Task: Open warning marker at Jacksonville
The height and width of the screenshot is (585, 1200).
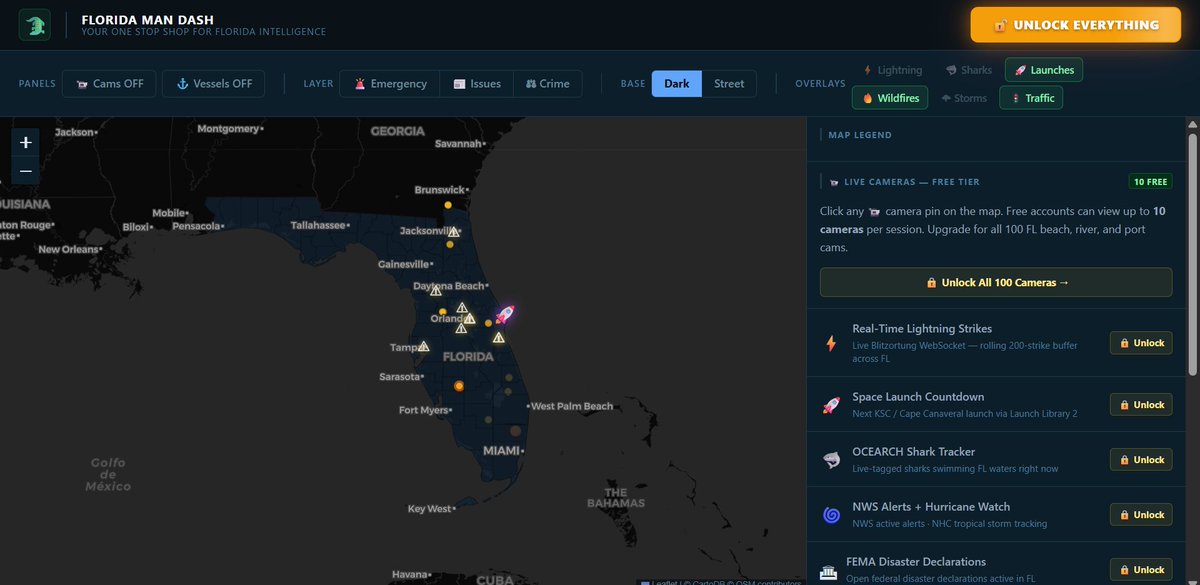Action: (453, 232)
